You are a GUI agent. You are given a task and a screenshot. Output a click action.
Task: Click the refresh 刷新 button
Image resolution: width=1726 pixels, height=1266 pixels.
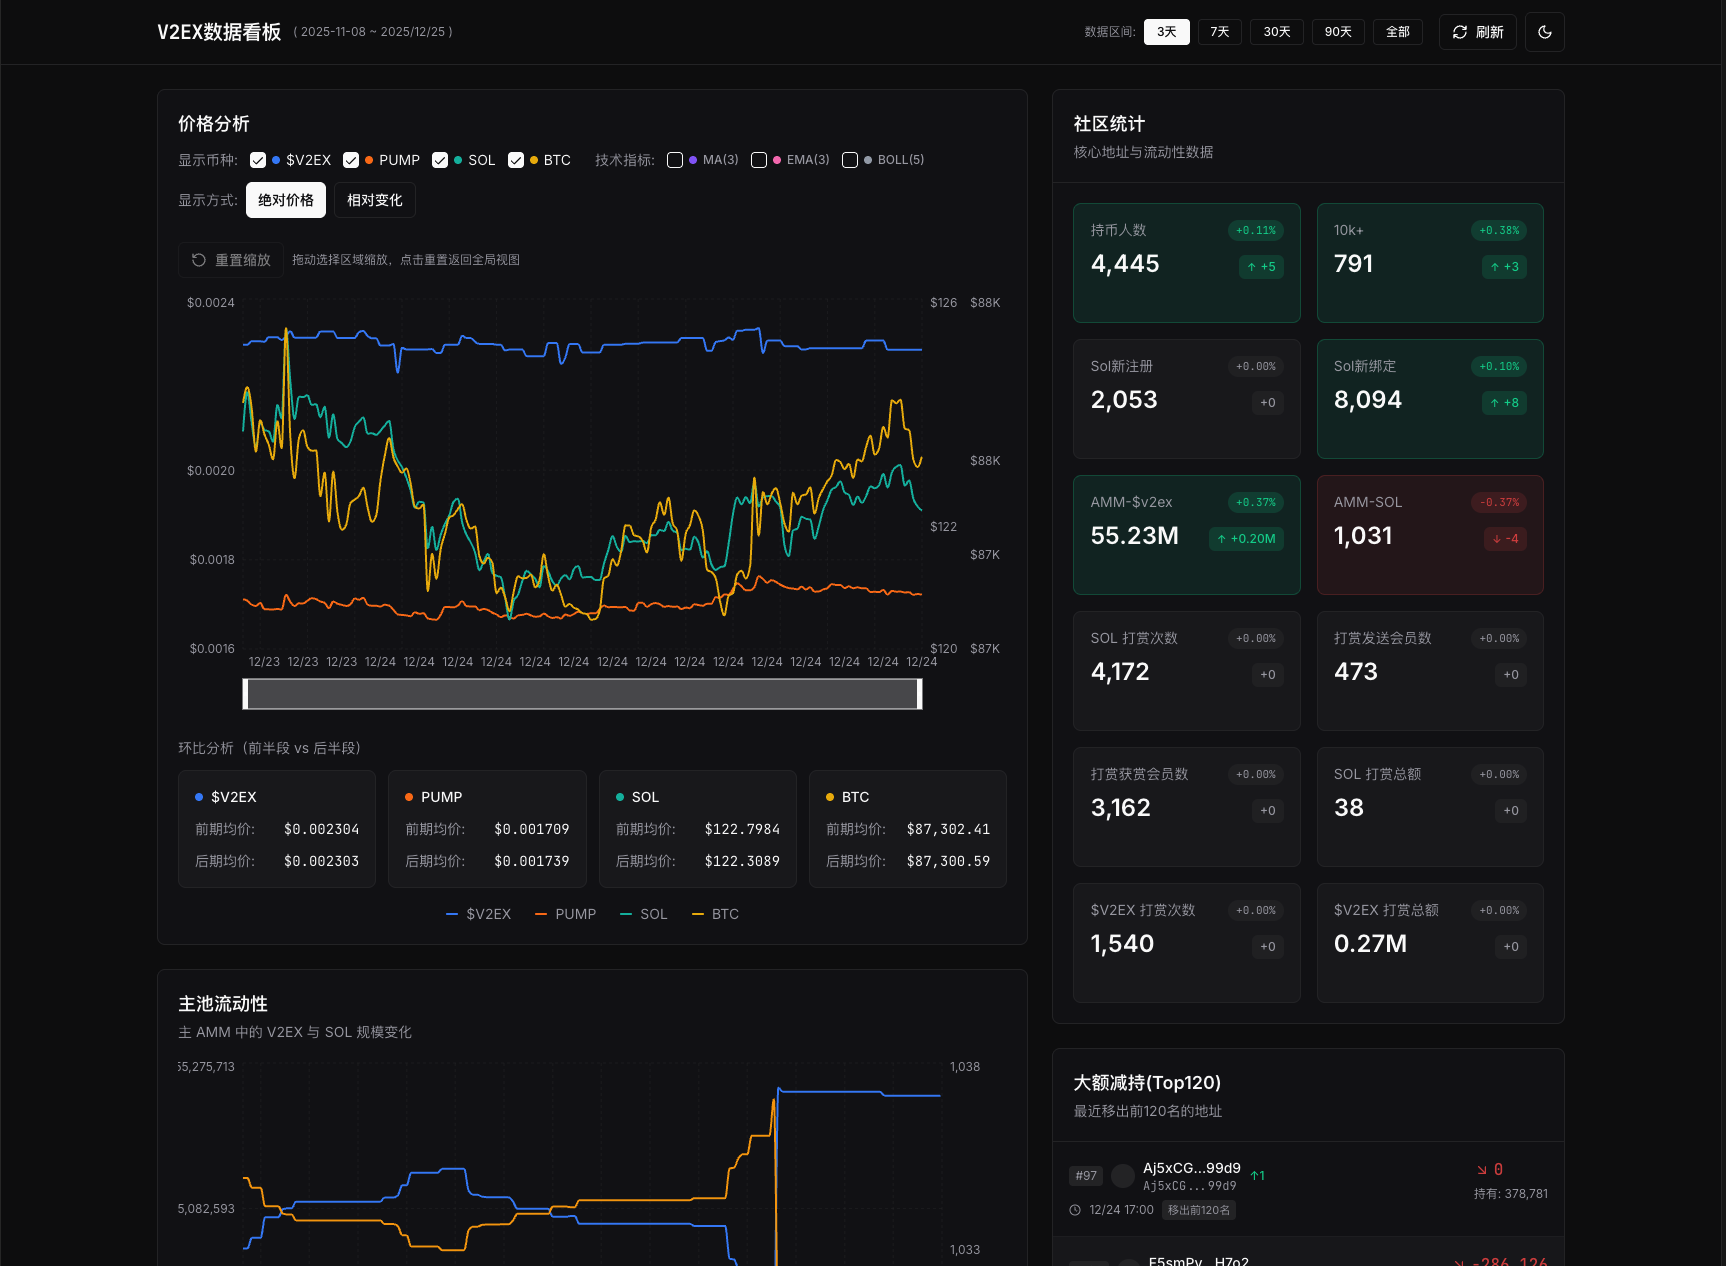pyautogui.click(x=1477, y=32)
